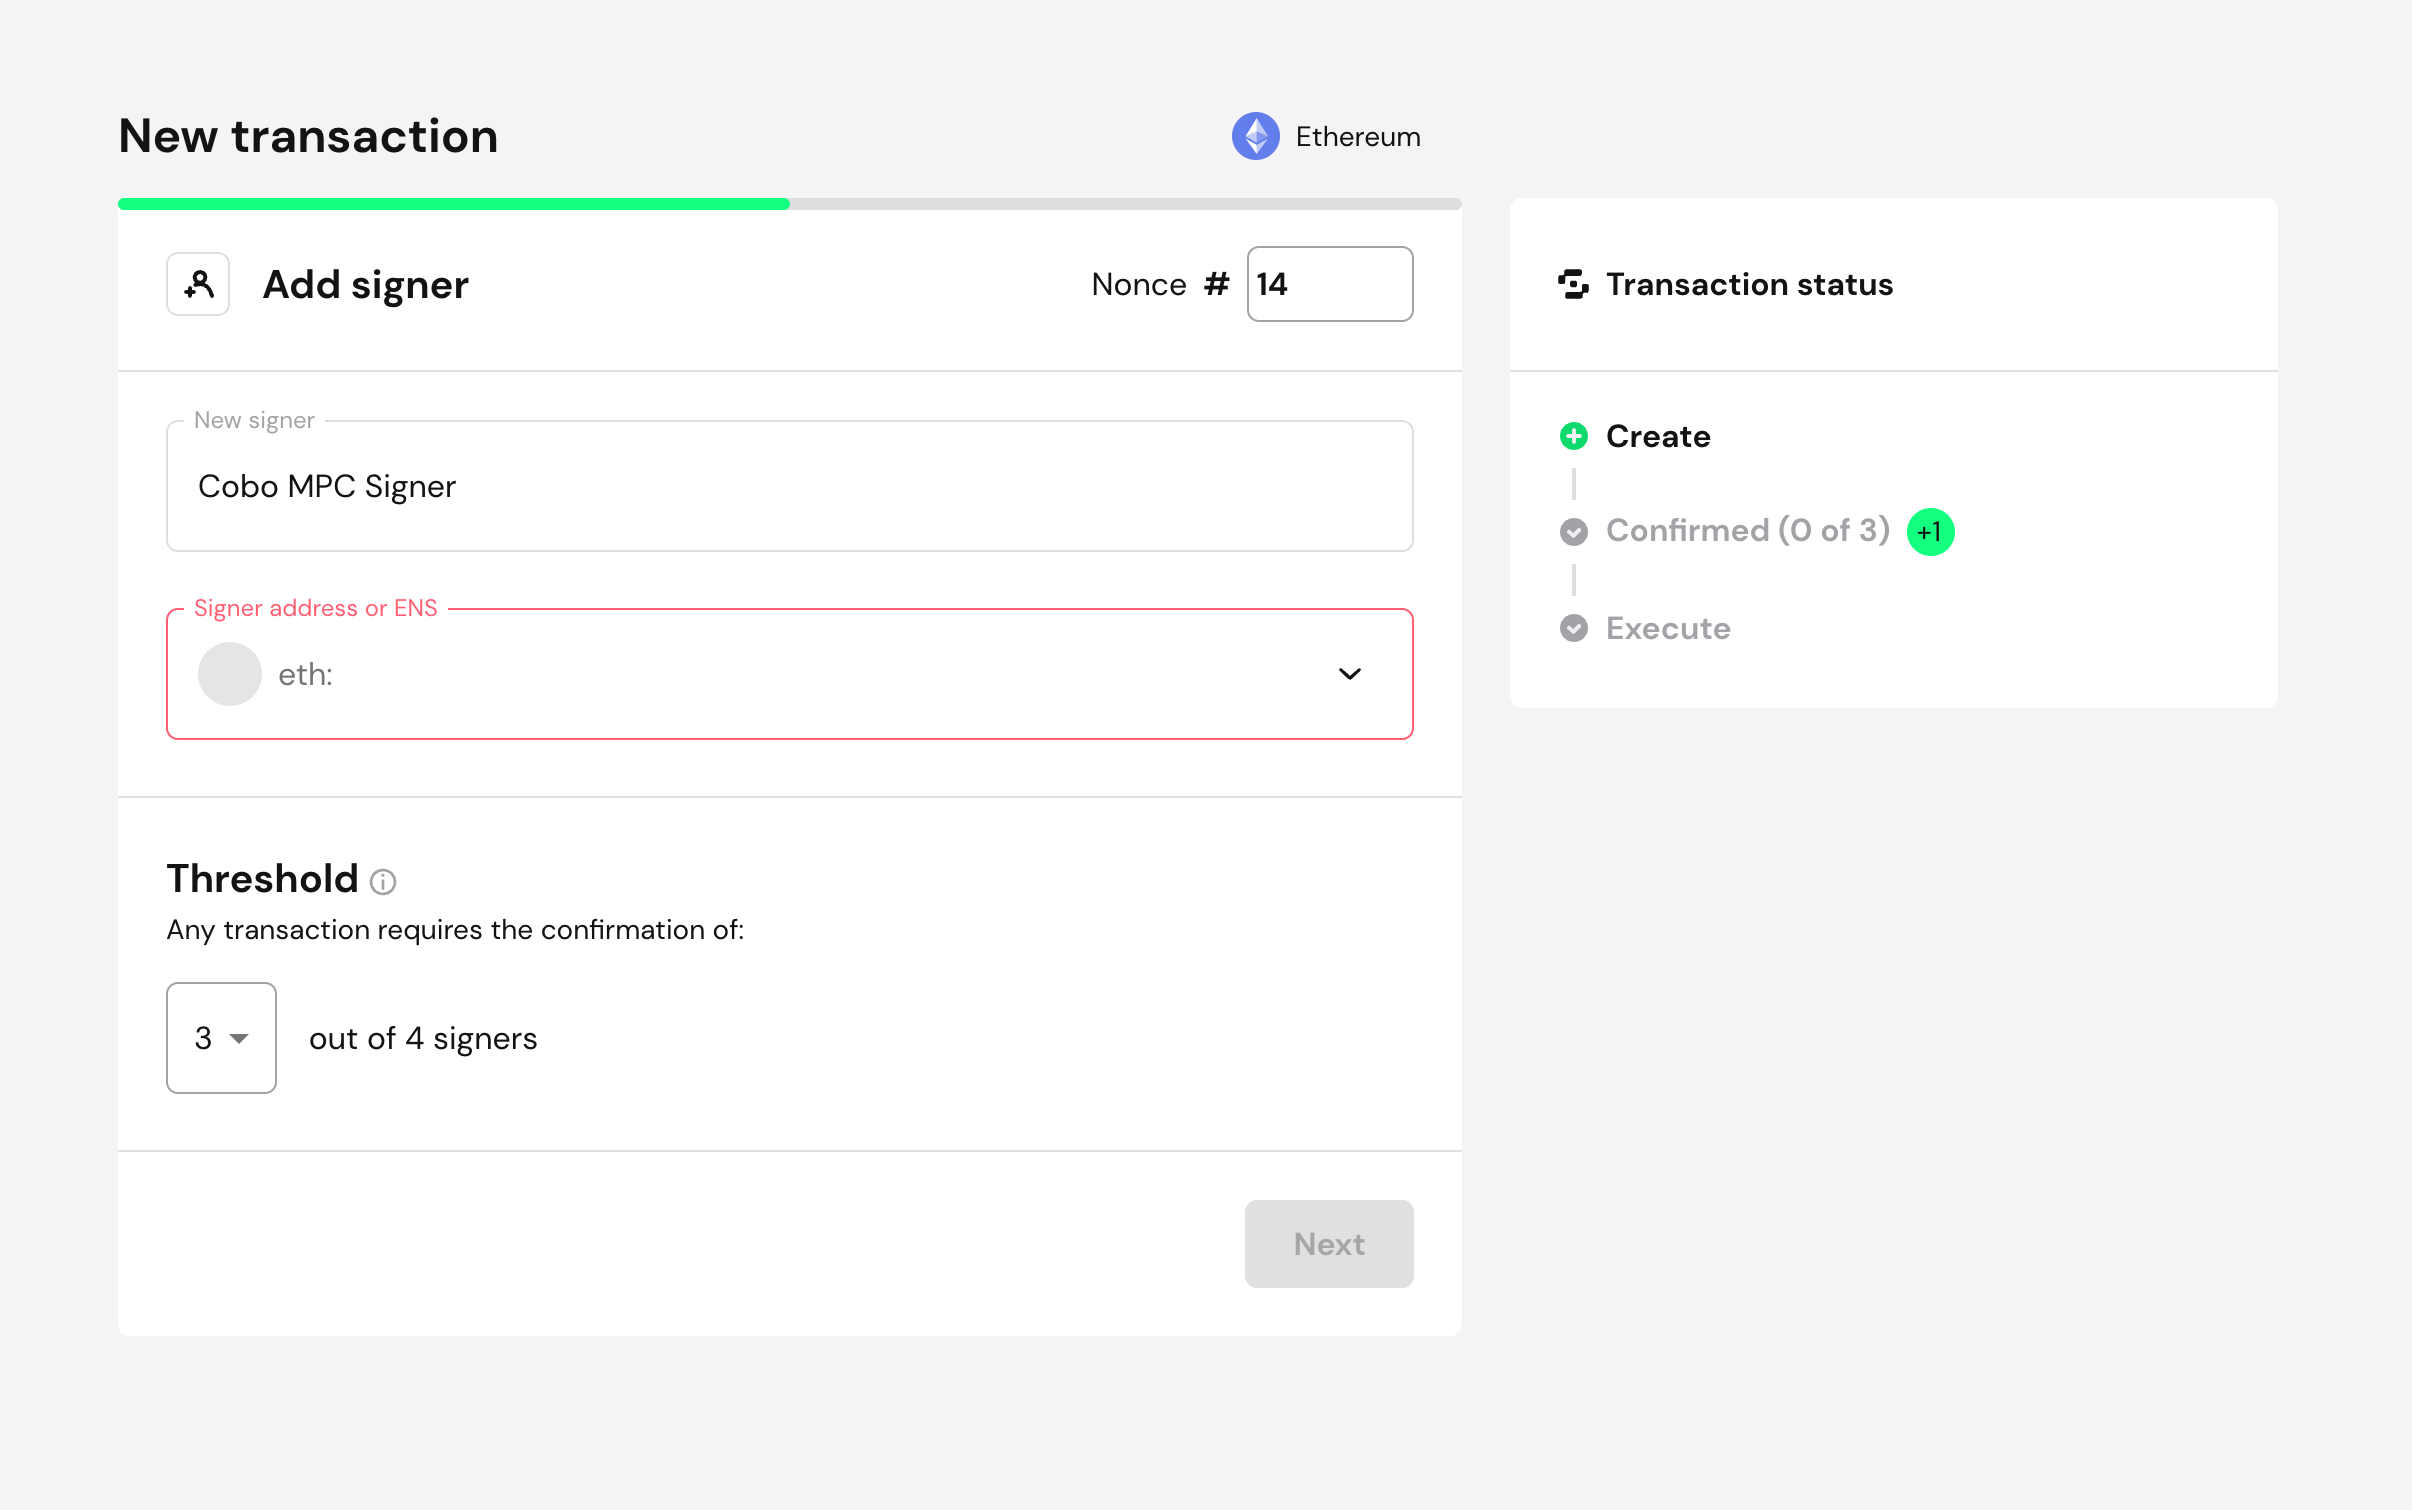Expand the signer address dropdown chevron
The image size is (2412, 1510).
point(1349,674)
